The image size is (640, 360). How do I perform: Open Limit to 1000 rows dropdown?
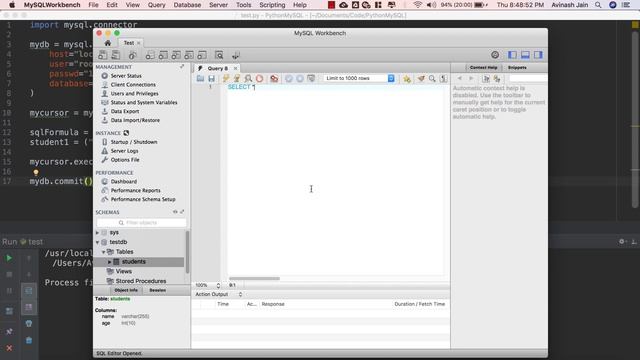coord(359,78)
